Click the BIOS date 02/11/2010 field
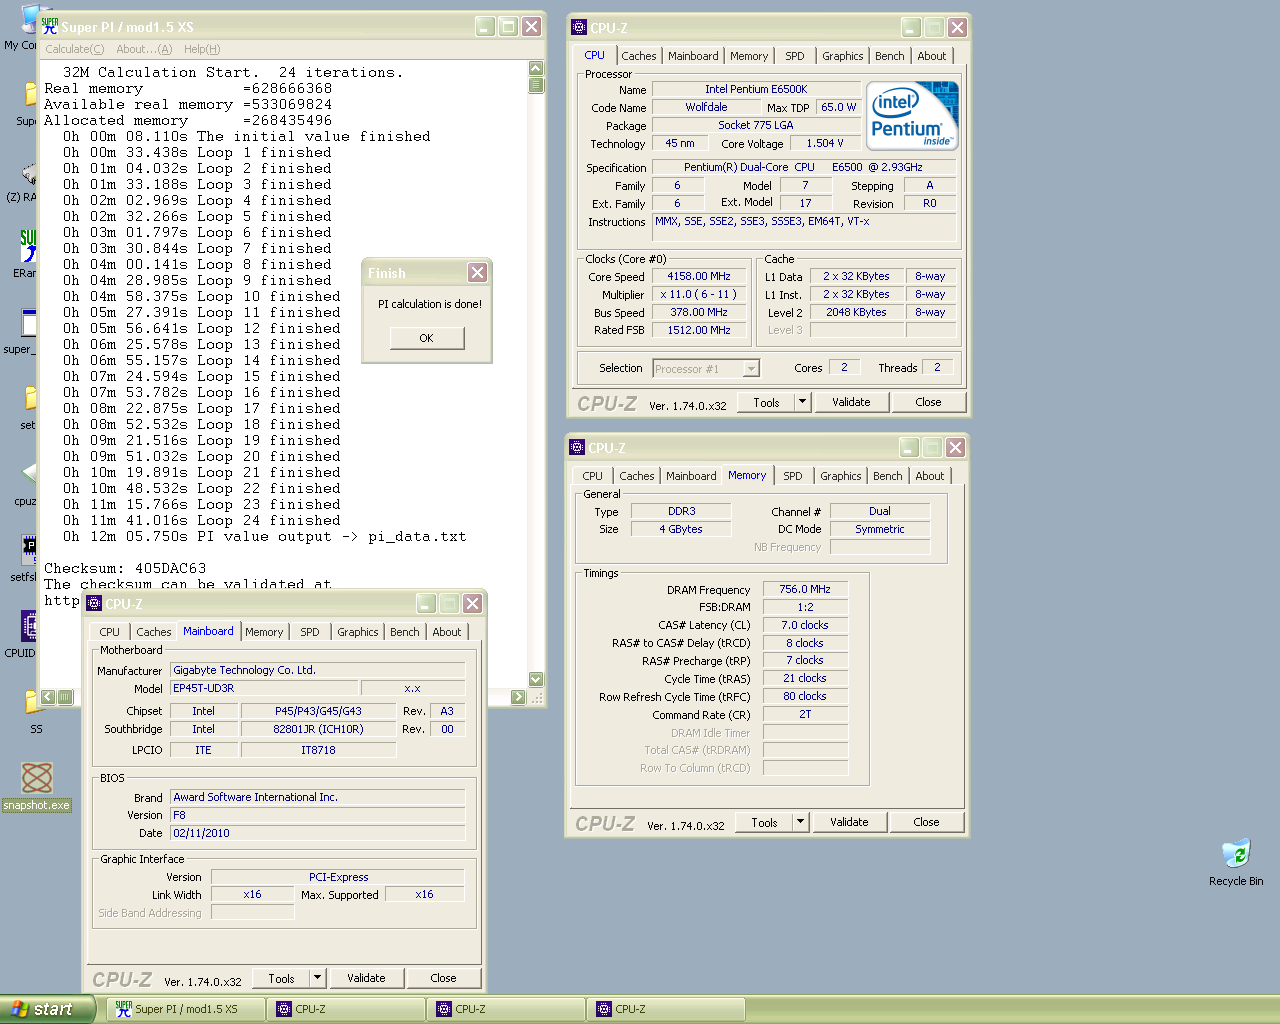 tap(318, 833)
